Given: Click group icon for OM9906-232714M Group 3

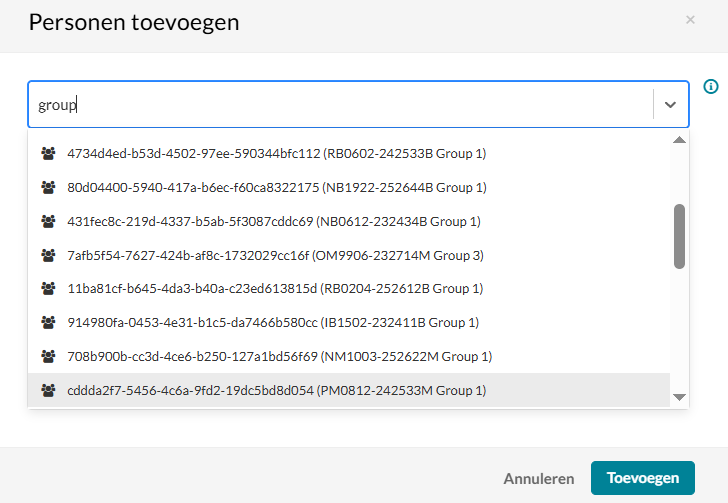Looking at the screenshot, I should point(48,255).
